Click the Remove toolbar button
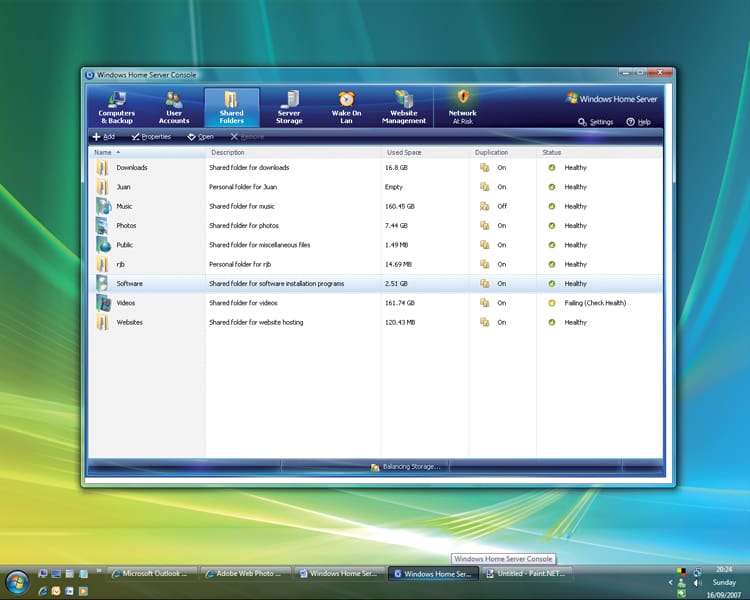The width and height of the screenshot is (750, 600). tap(247, 137)
